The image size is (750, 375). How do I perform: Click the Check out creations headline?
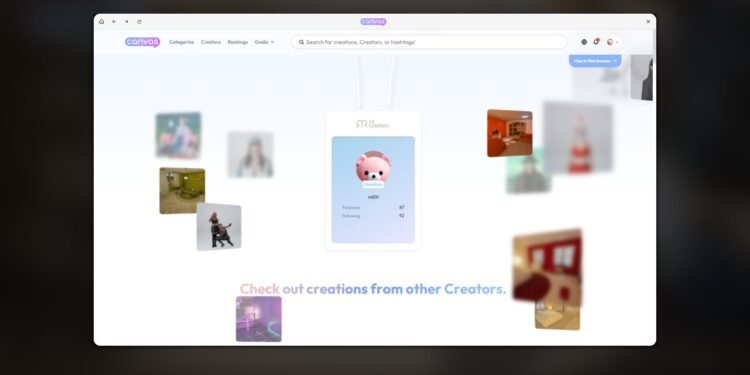[x=373, y=289]
